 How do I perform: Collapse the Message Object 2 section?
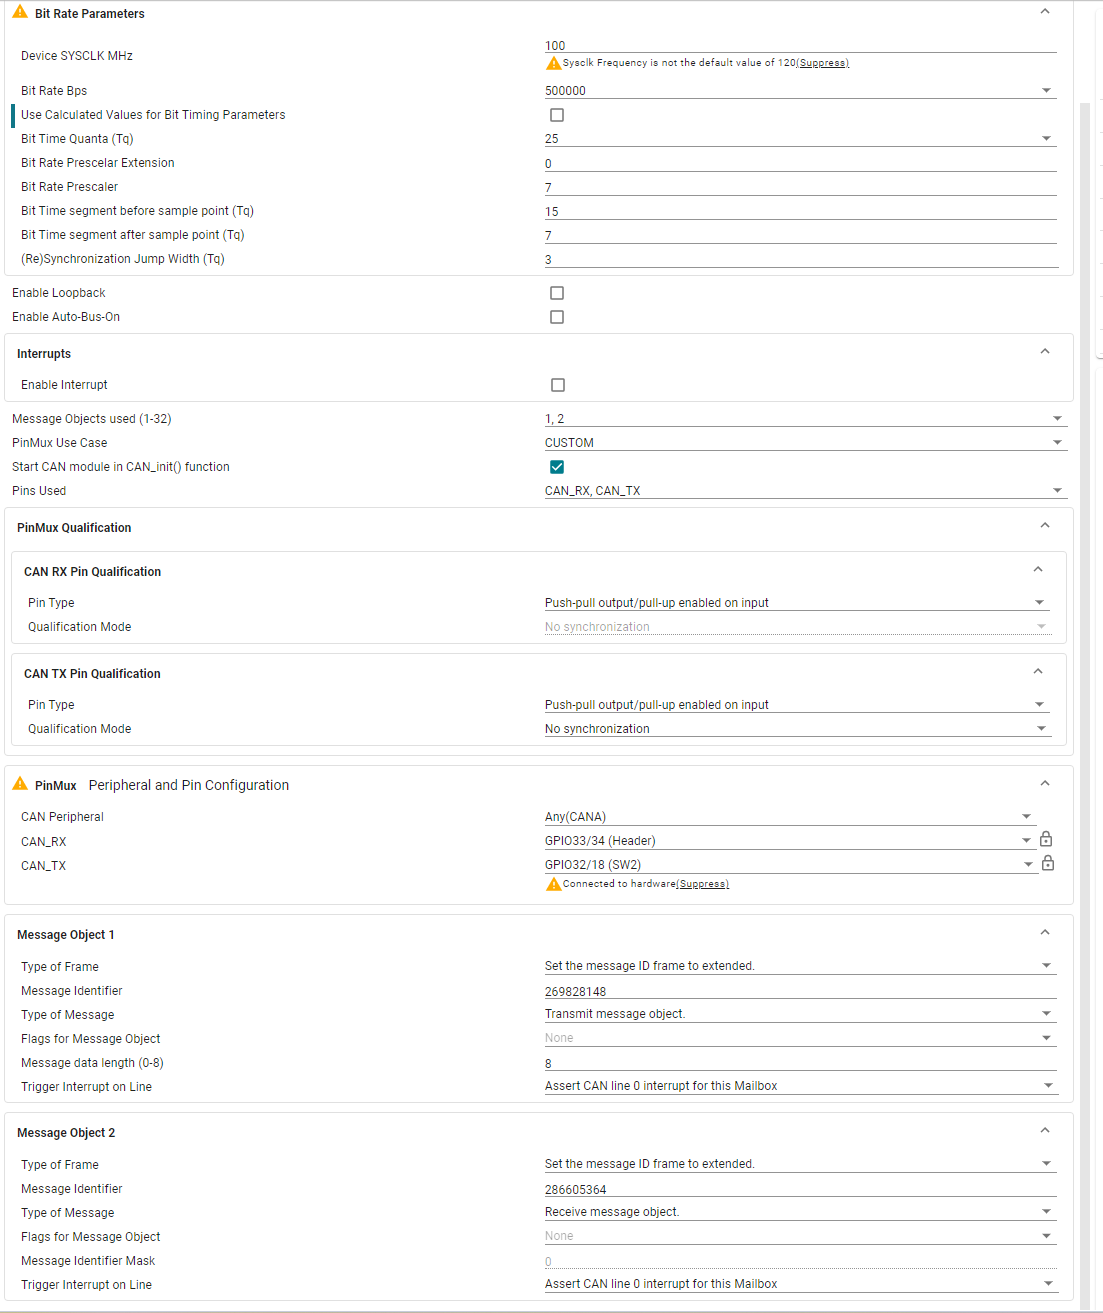tap(1045, 1131)
